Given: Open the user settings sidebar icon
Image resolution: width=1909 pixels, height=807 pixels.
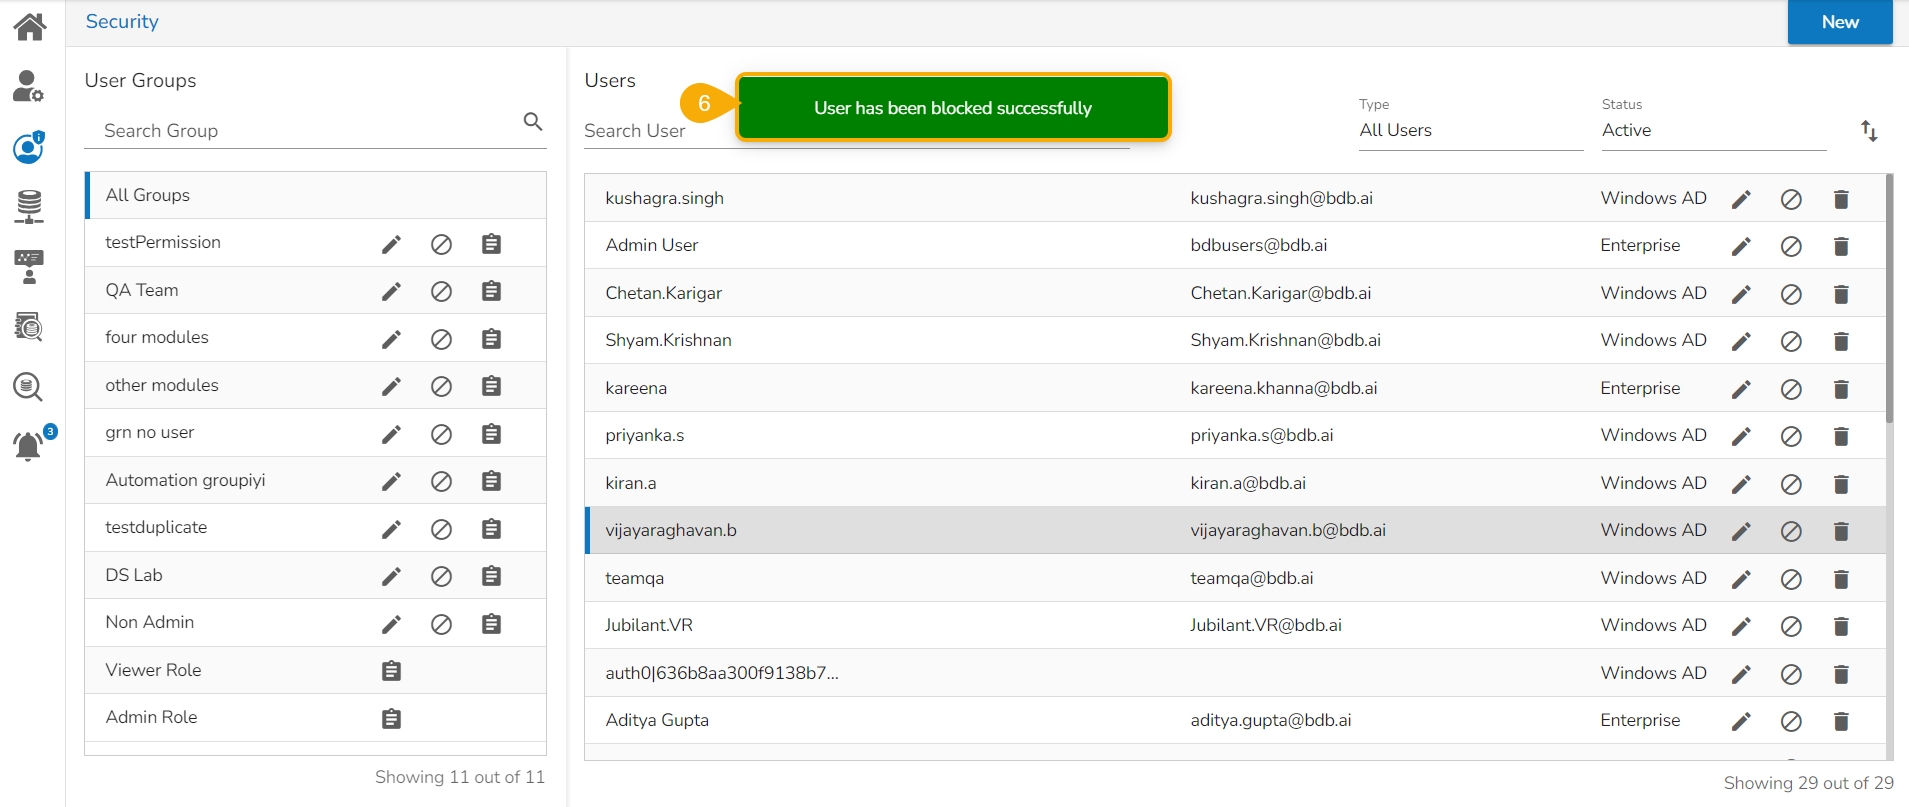Looking at the screenshot, I should coord(28,87).
